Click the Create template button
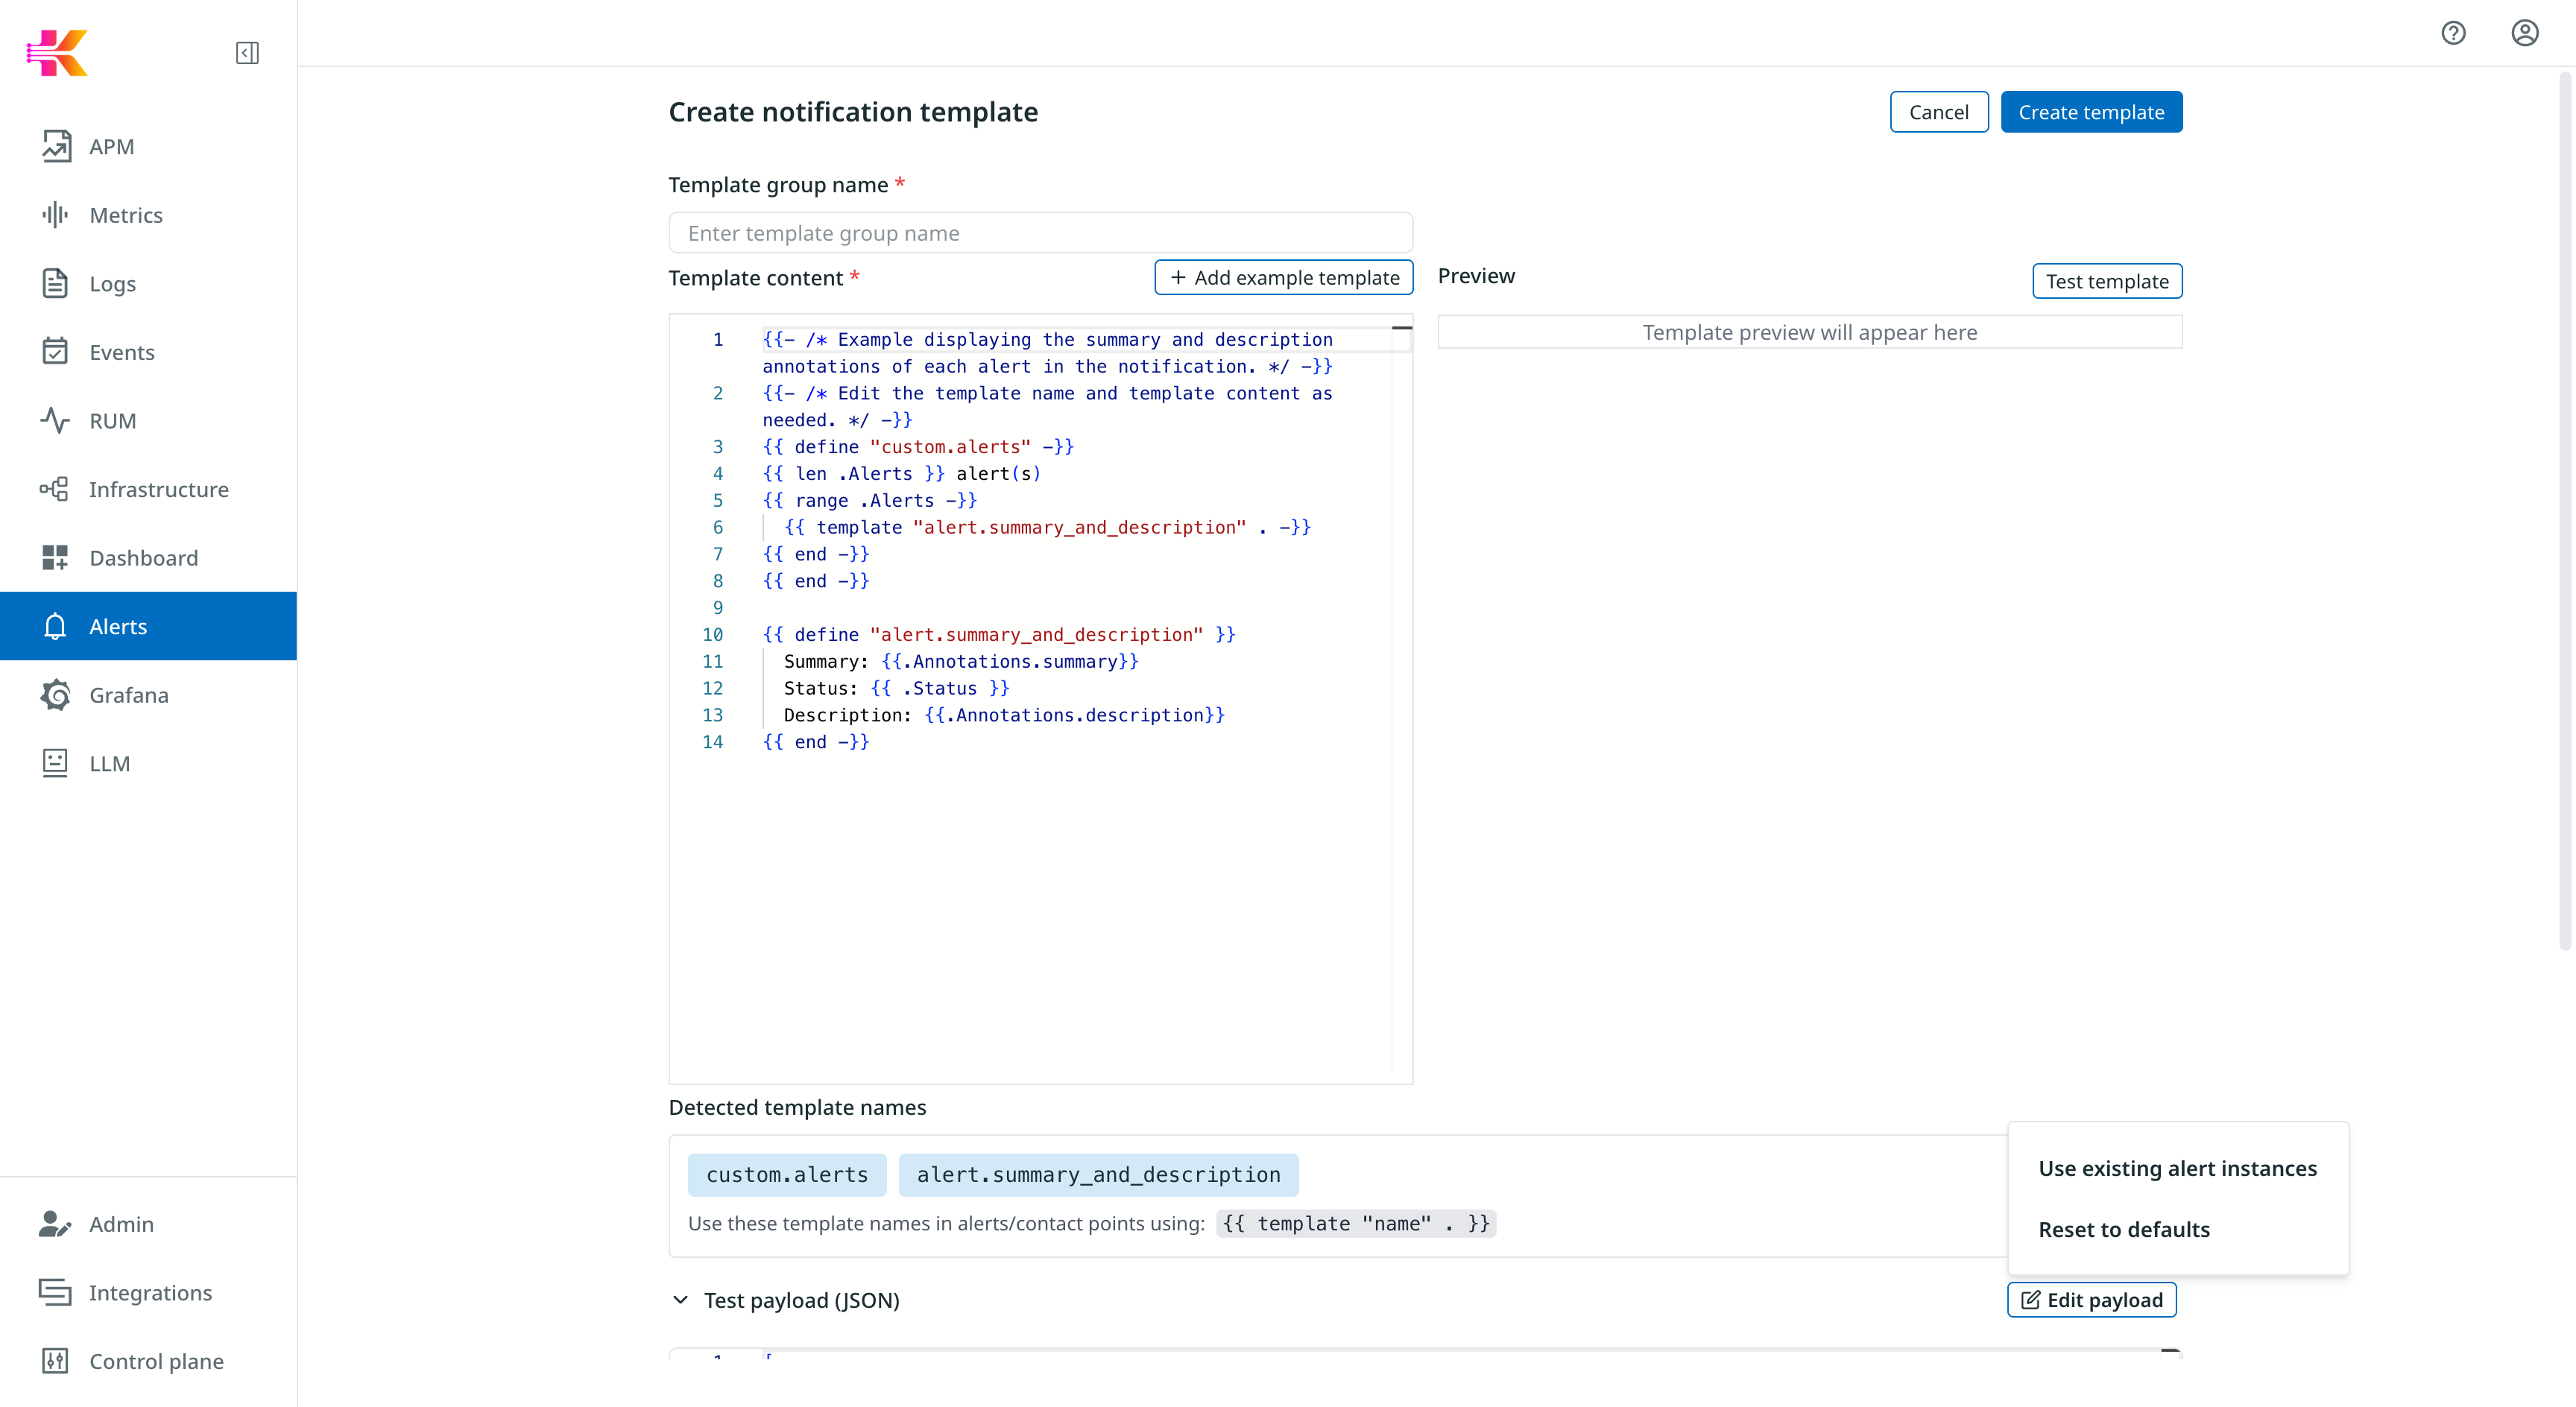Screen dimensions: 2576x1407 pos(2091,111)
